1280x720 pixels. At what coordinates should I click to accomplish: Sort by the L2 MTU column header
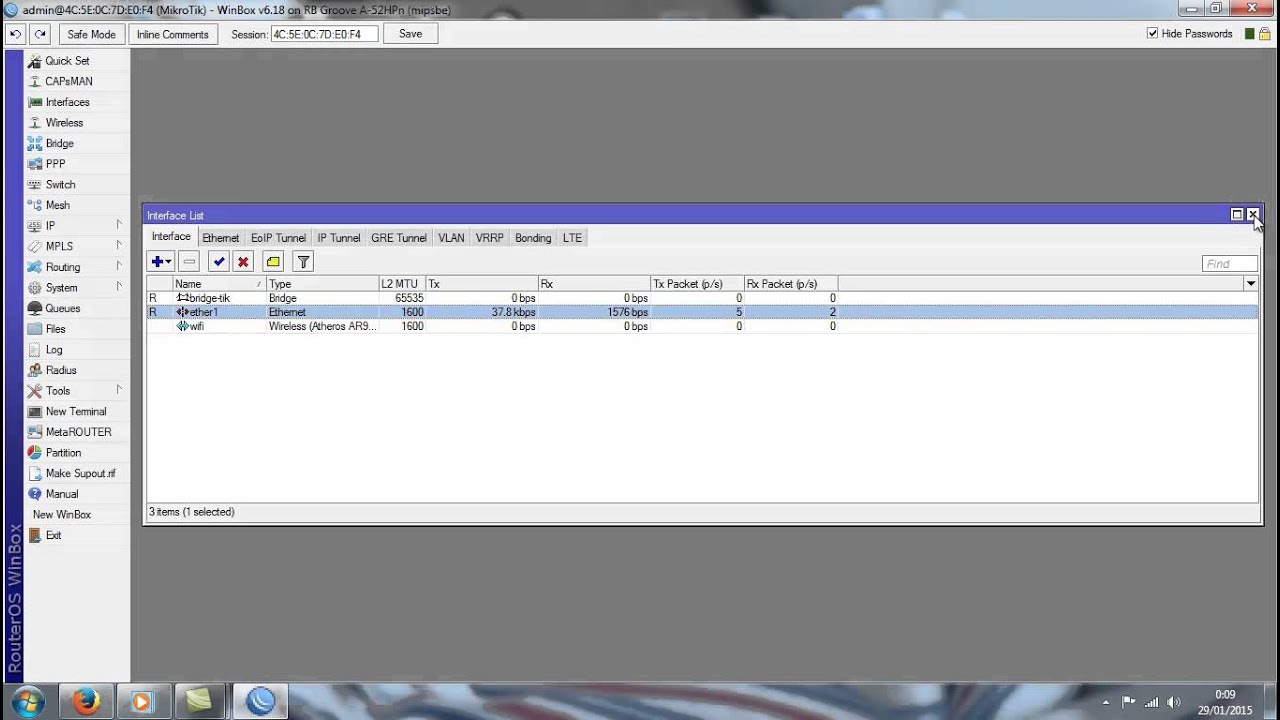402,284
